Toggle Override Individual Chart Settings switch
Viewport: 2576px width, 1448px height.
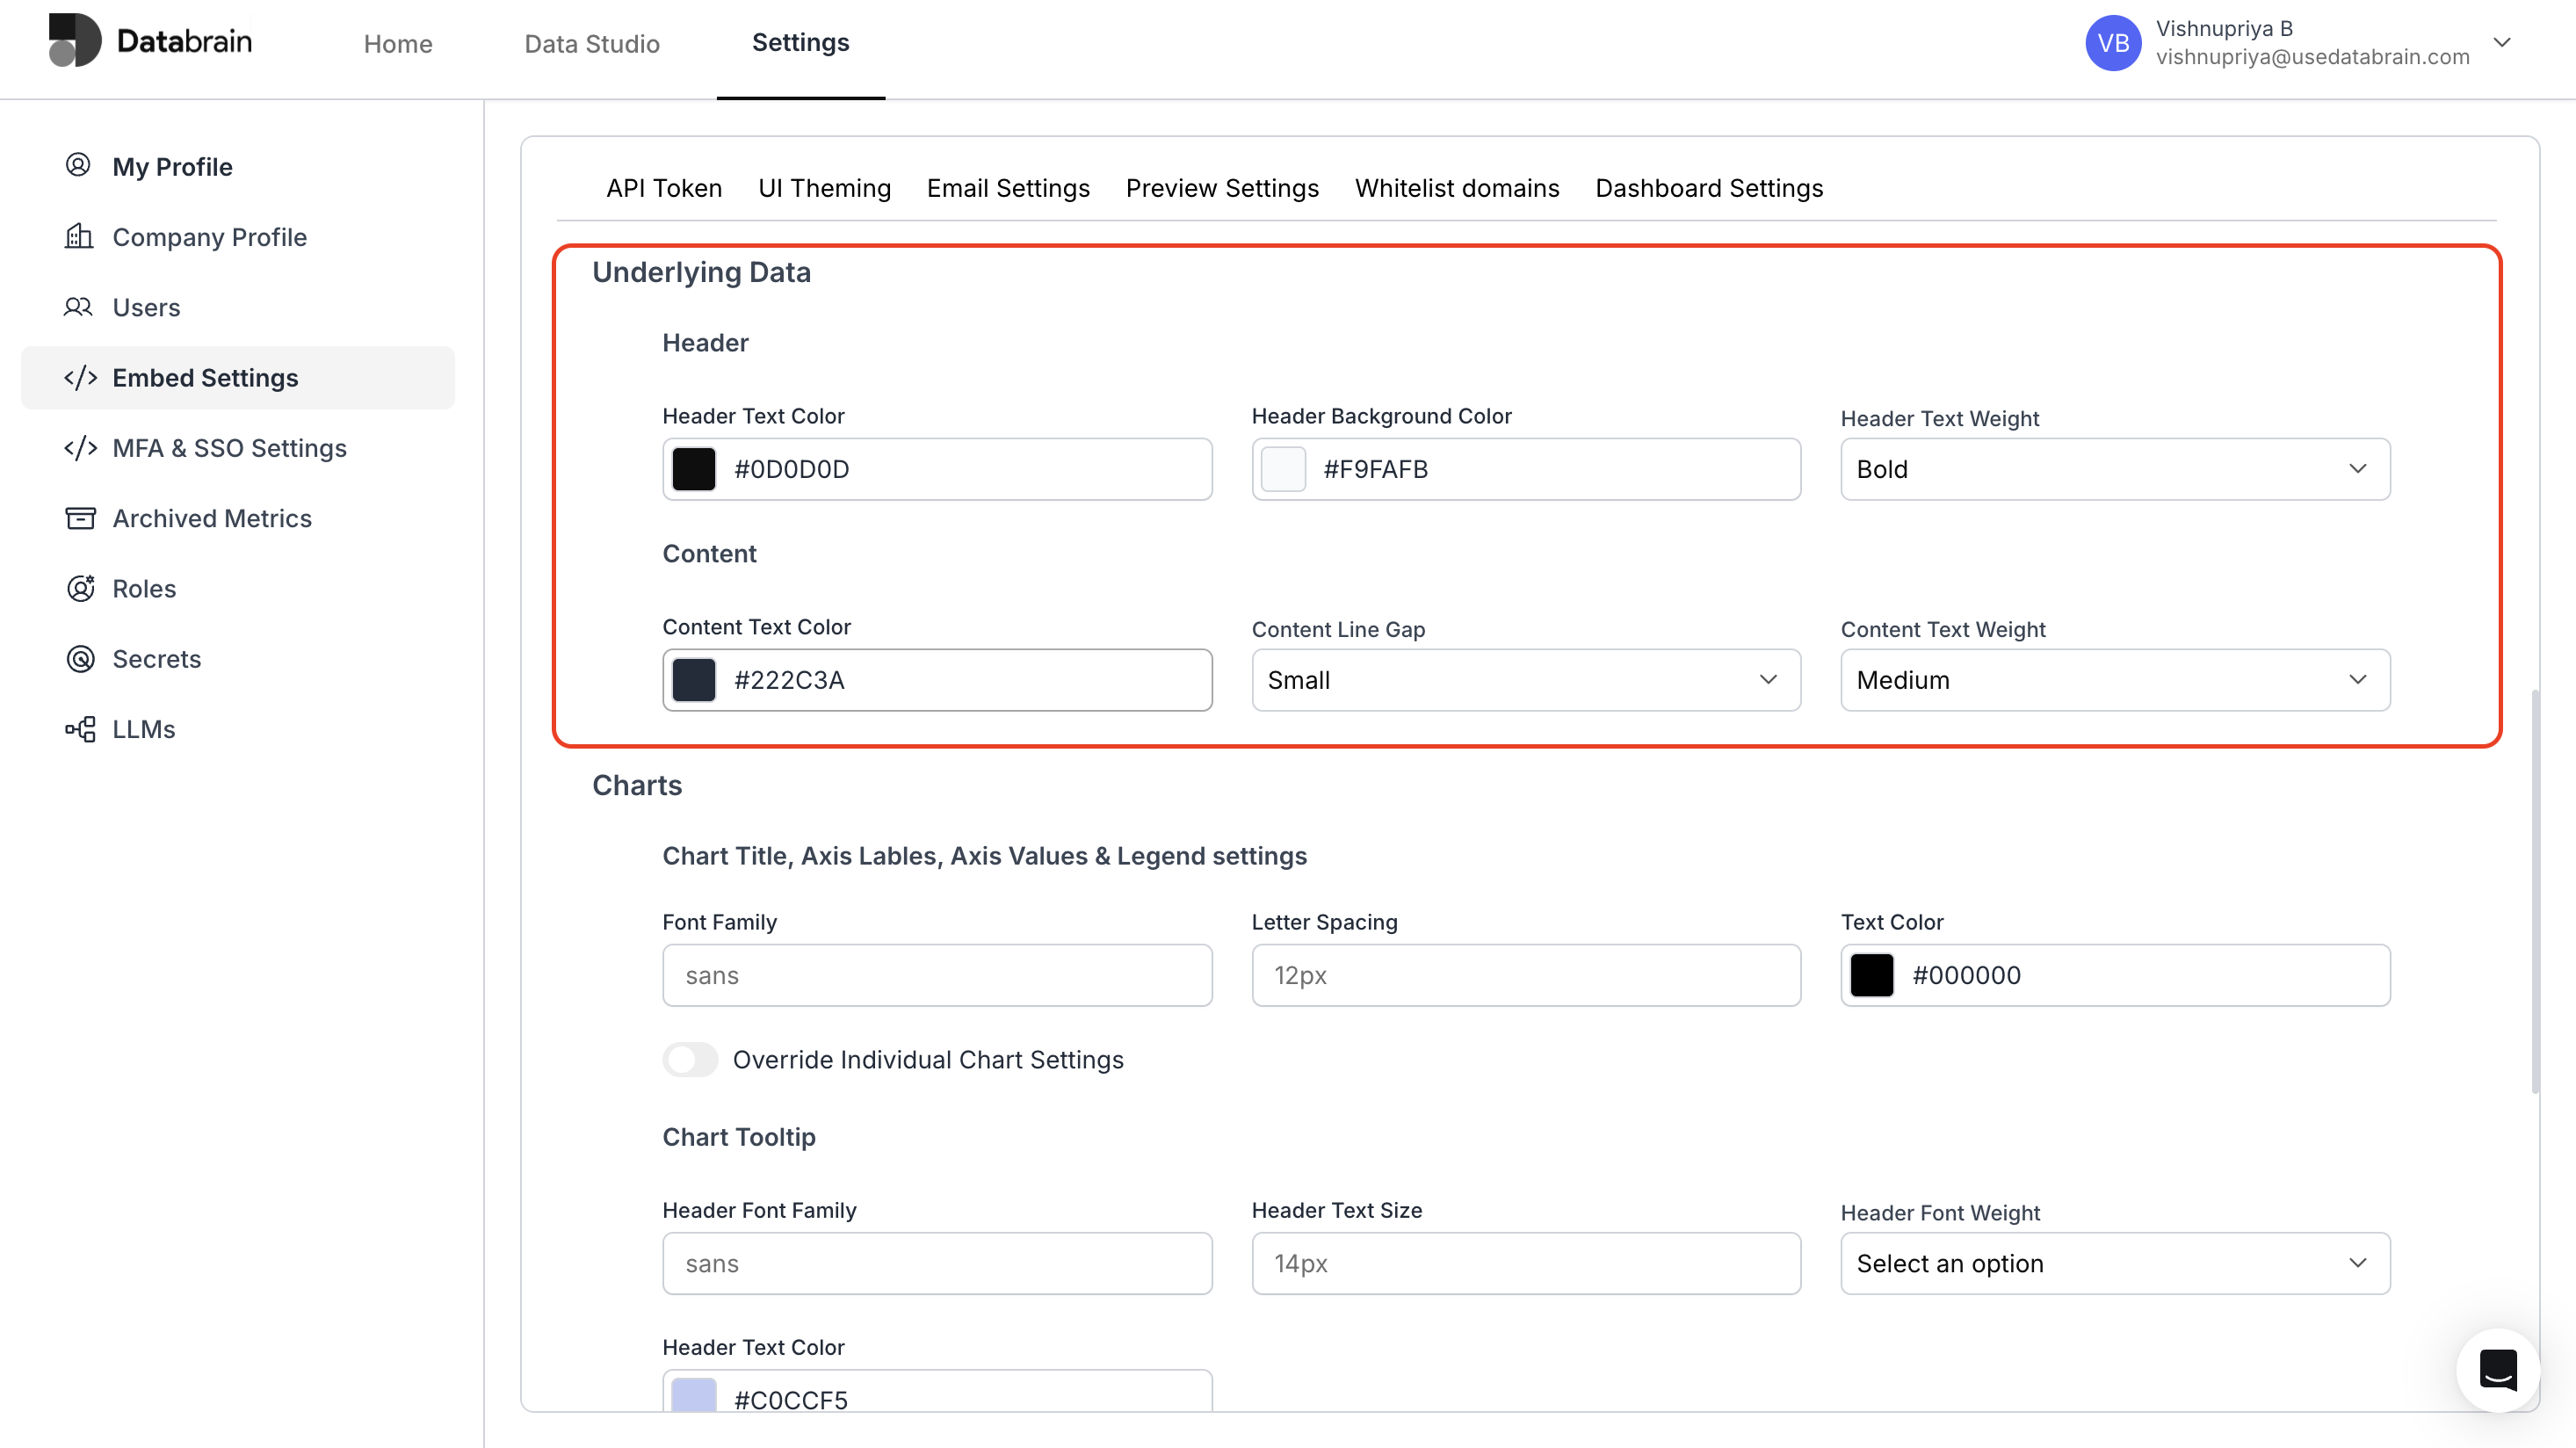point(690,1059)
